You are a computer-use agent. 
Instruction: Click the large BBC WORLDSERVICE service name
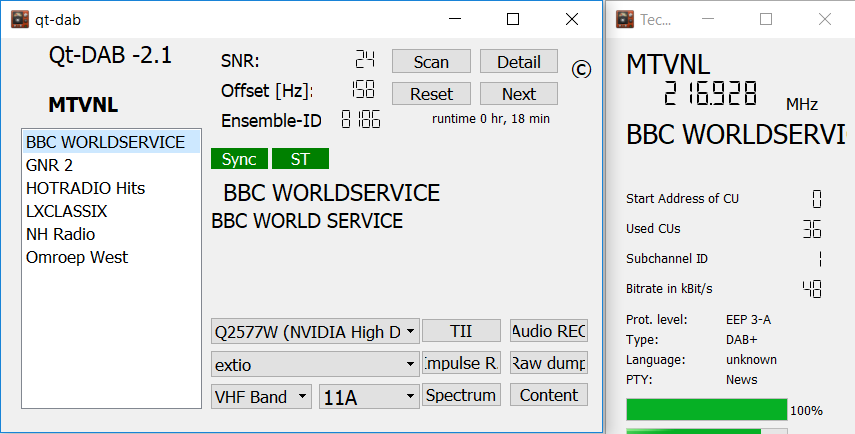coord(332,193)
